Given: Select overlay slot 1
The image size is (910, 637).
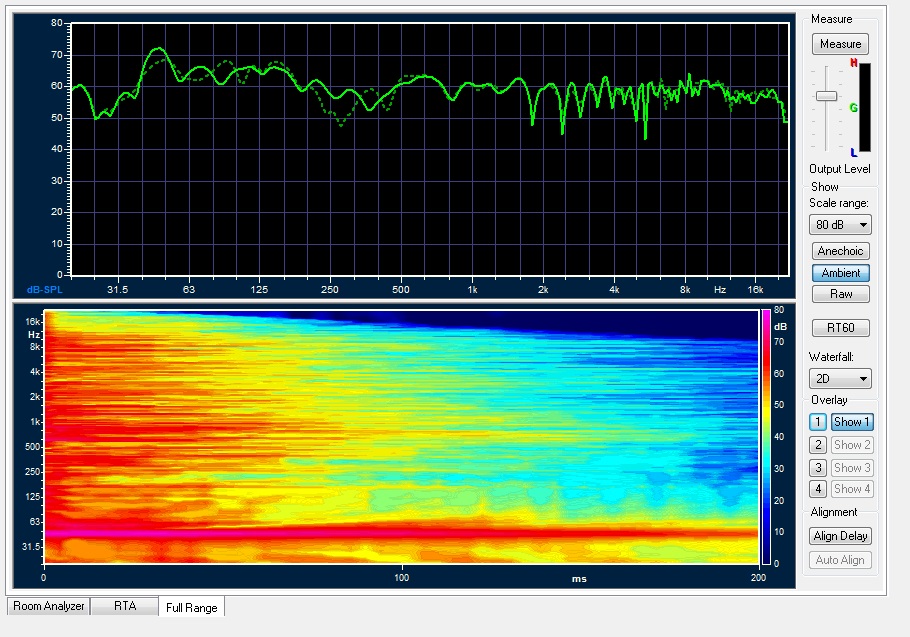Looking at the screenshot, I should (x=818, y=422).
